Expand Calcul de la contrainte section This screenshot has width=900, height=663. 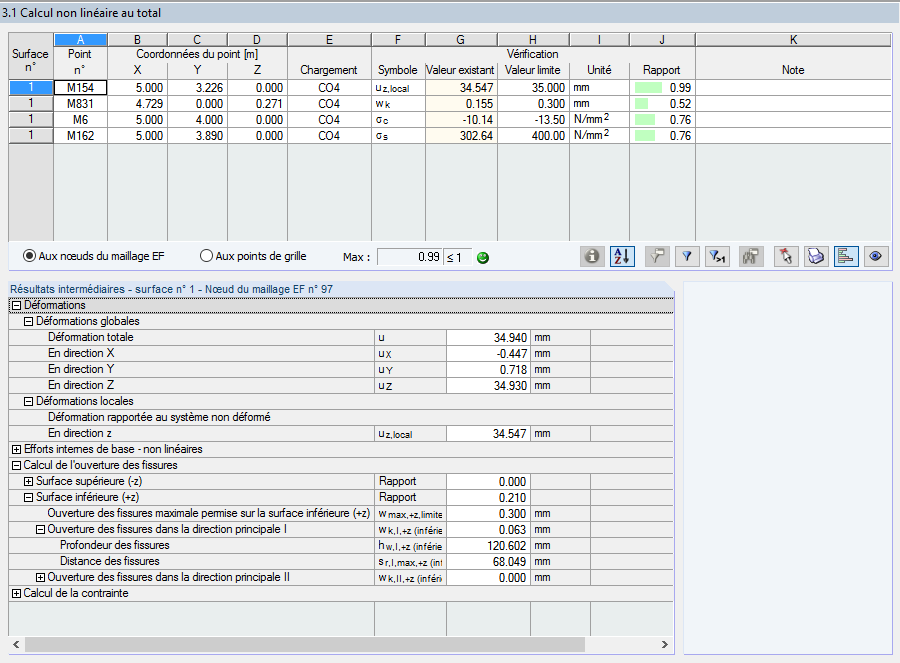click(16, 594)
